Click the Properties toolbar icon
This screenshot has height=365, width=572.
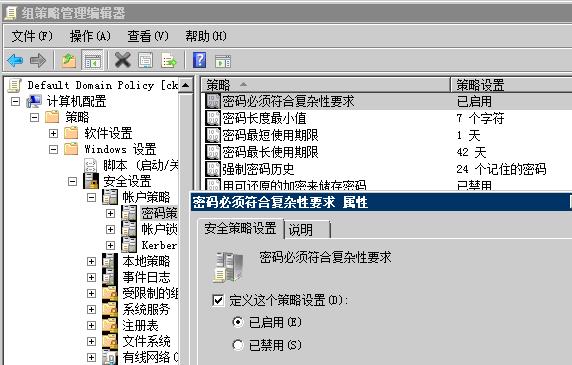coord(146,61)
